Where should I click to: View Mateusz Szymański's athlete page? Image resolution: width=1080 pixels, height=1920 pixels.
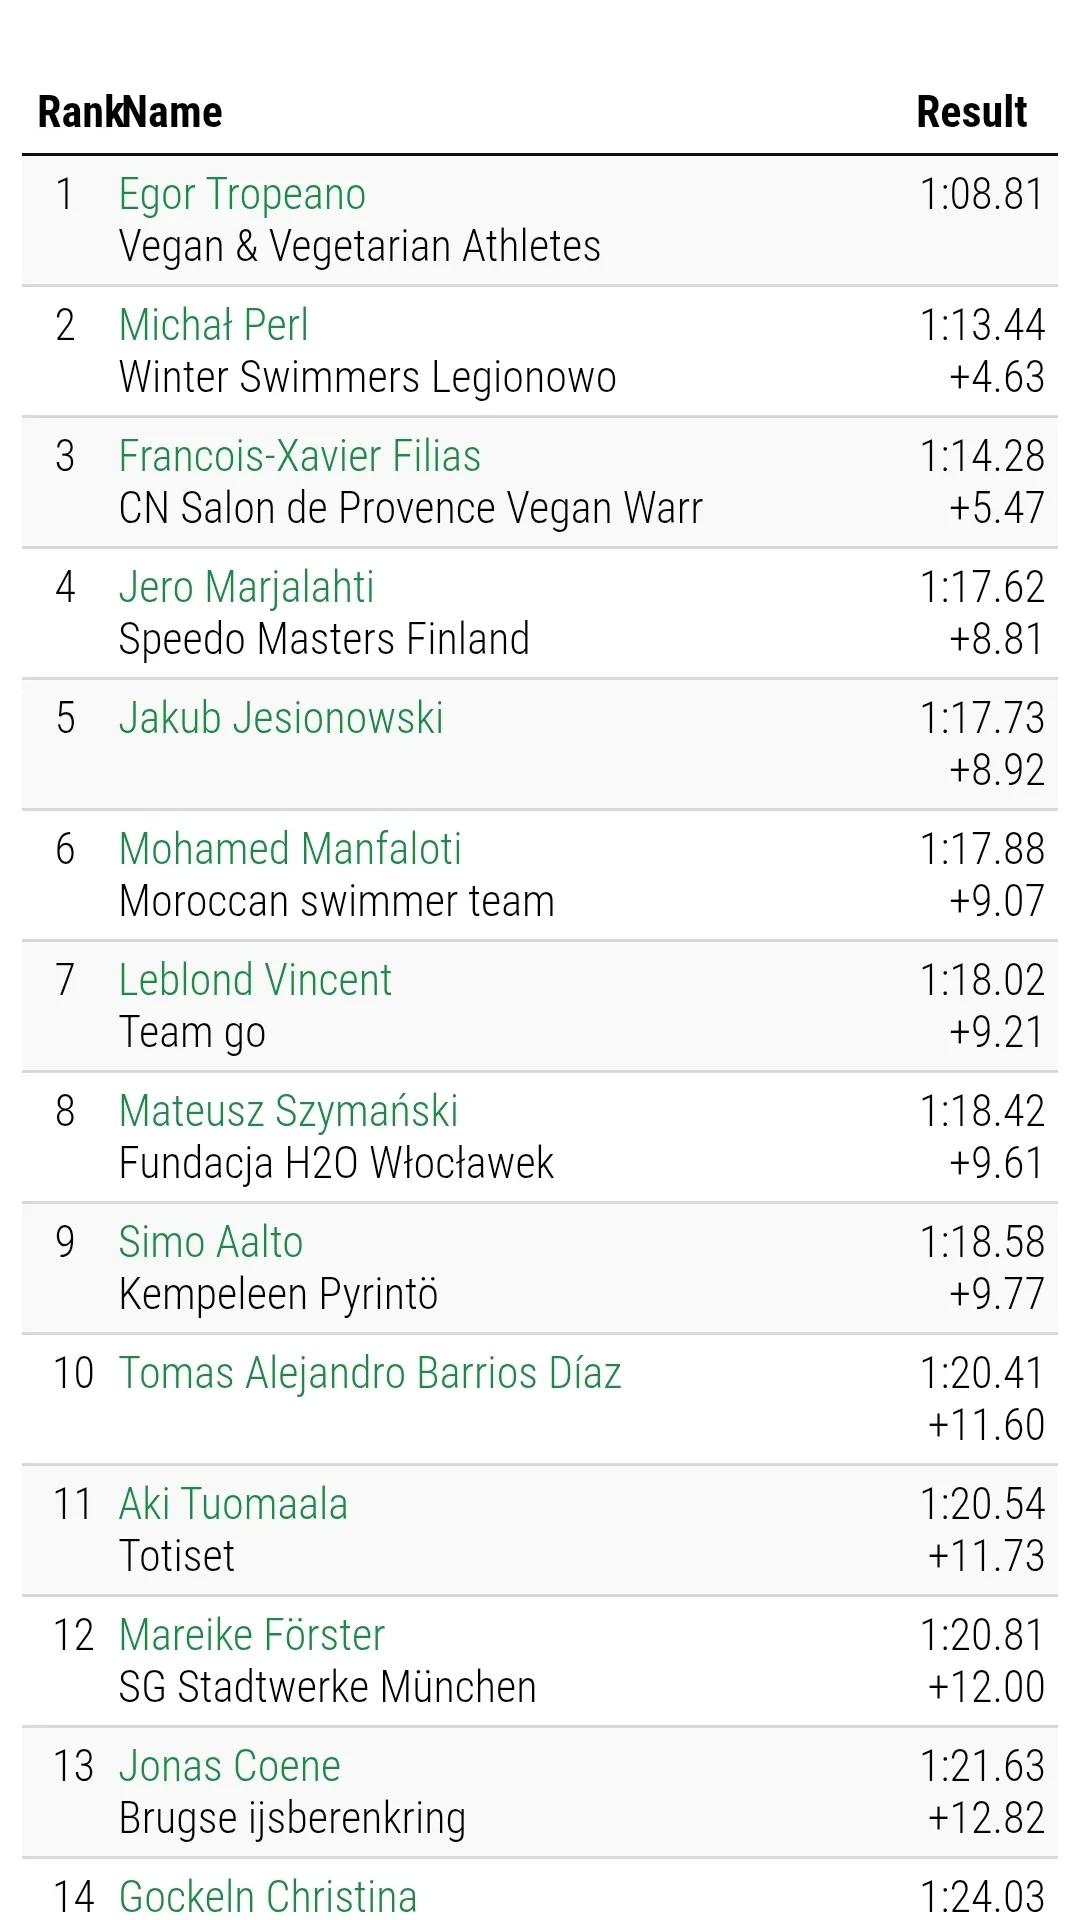[x=288, y=1111]
